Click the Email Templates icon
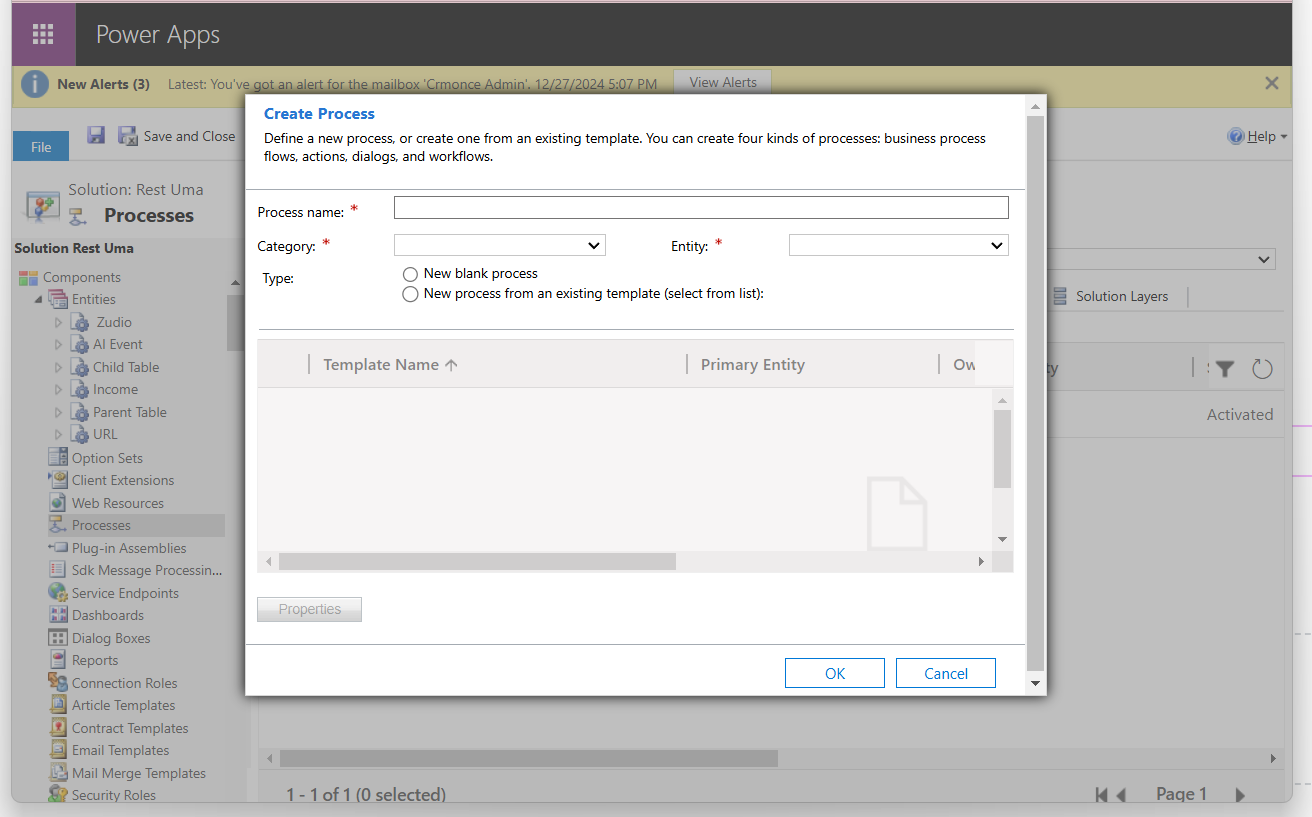 (58, 750)
